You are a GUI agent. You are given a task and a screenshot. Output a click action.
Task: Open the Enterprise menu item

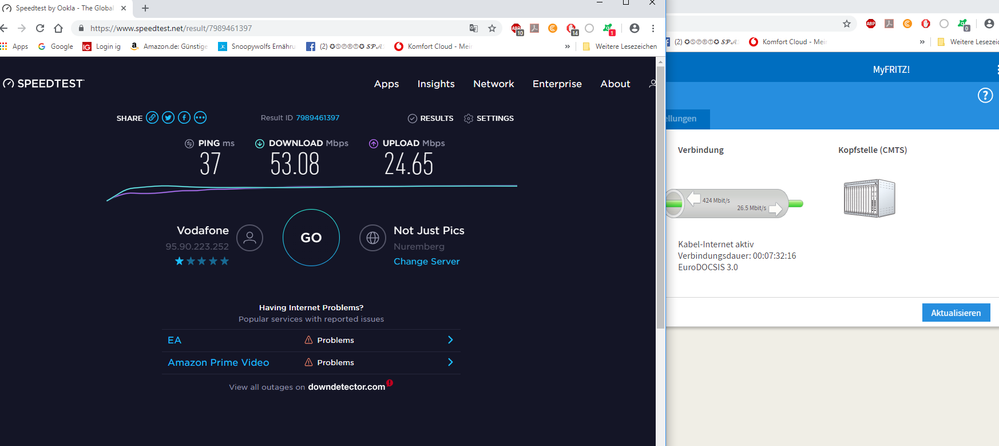pyautogui.click(x=557, y=83)
